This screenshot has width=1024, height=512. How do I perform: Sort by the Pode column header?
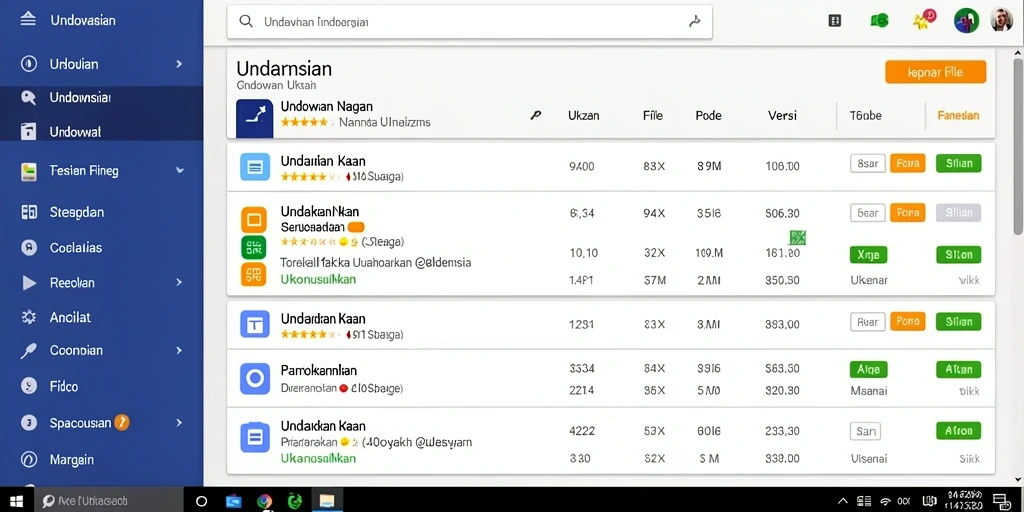click(x=709, y=116)
